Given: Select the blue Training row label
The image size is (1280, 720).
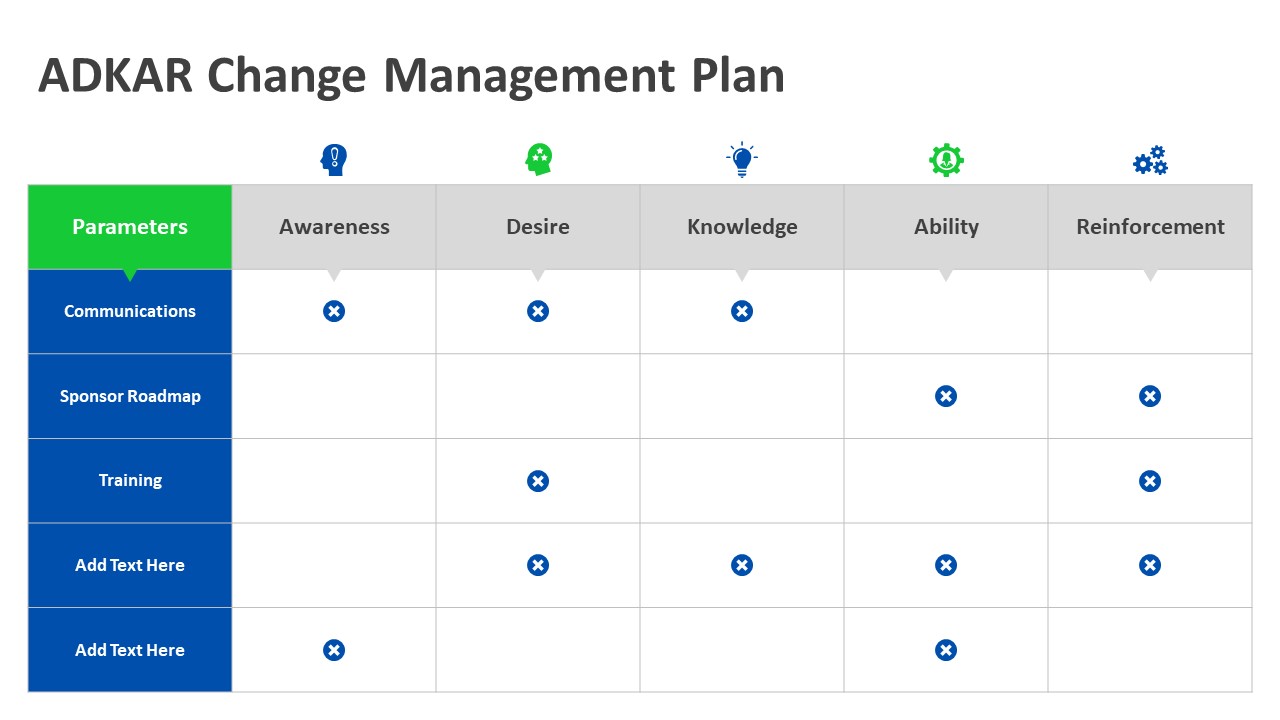Looking at the screenshot, I should click(x=130, y=480).
